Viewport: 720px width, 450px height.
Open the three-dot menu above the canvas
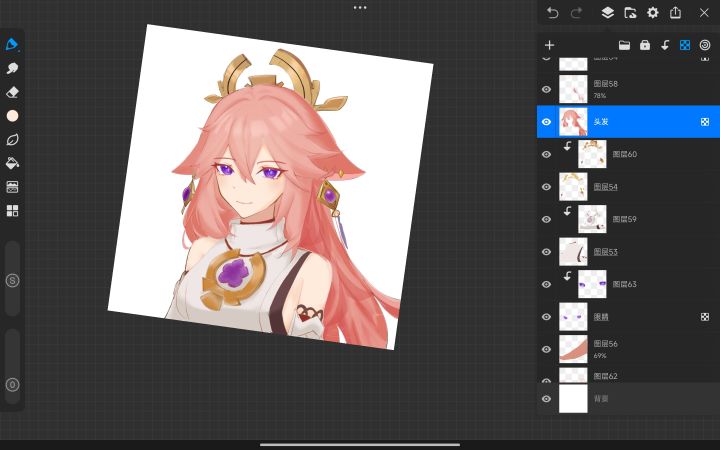[x=360, y=7]
